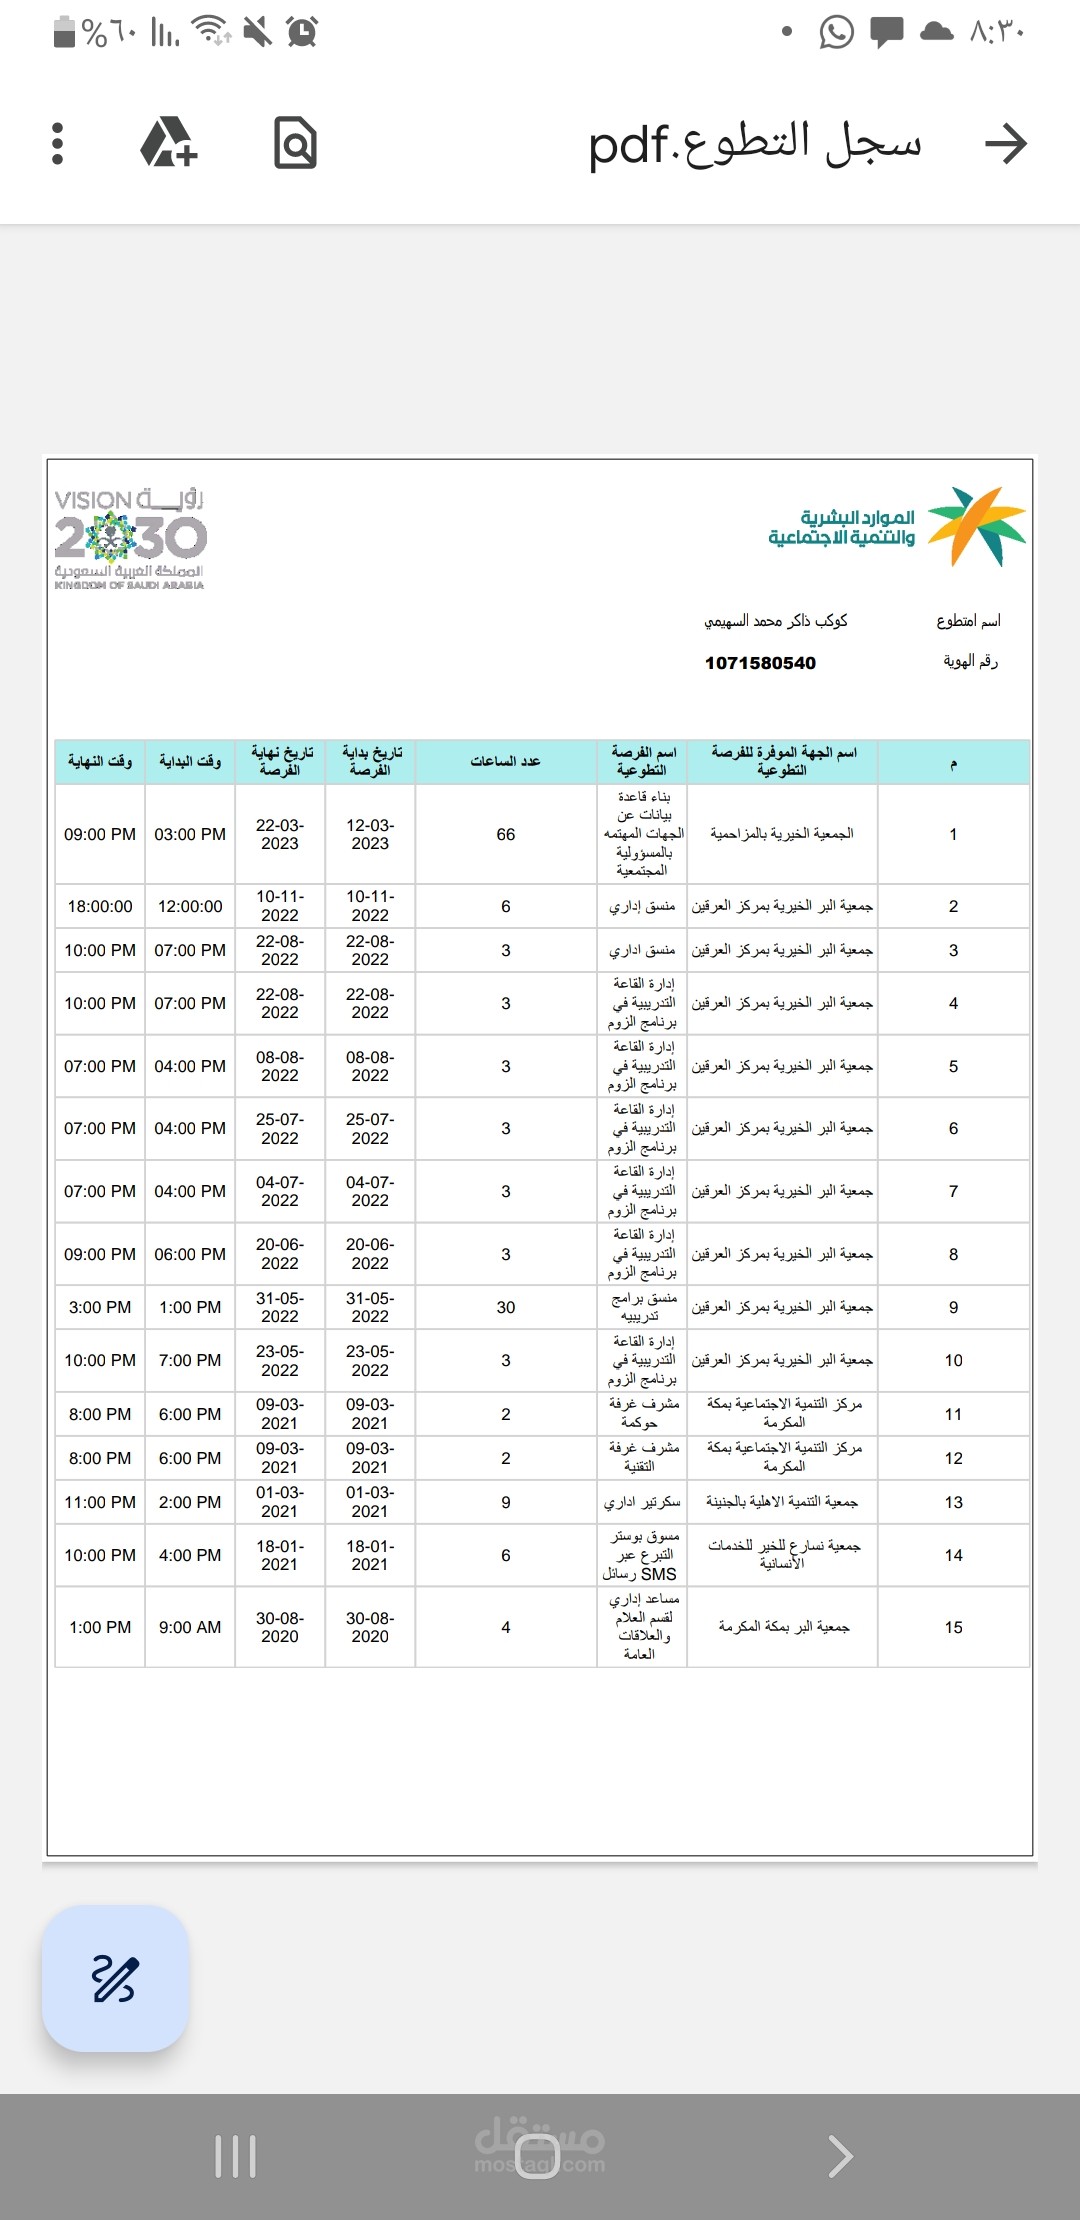Tap the Android back chevron button

(841, 2155)
